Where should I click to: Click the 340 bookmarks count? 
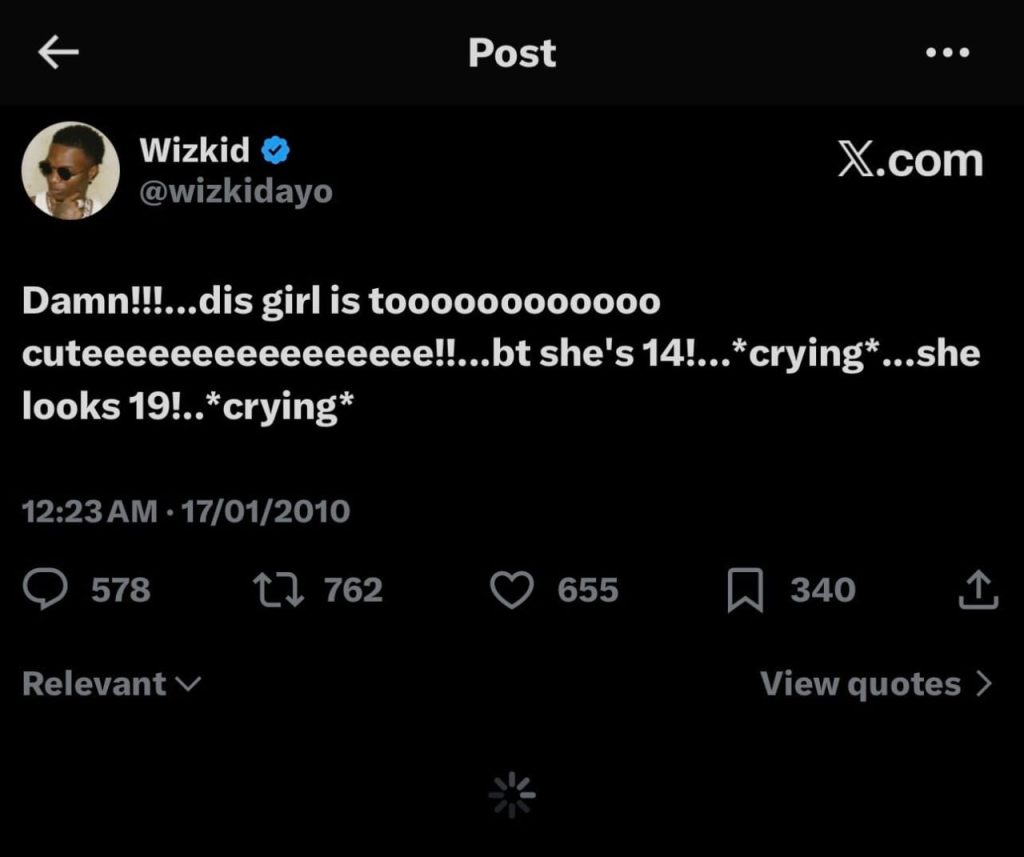coord(823,590)
